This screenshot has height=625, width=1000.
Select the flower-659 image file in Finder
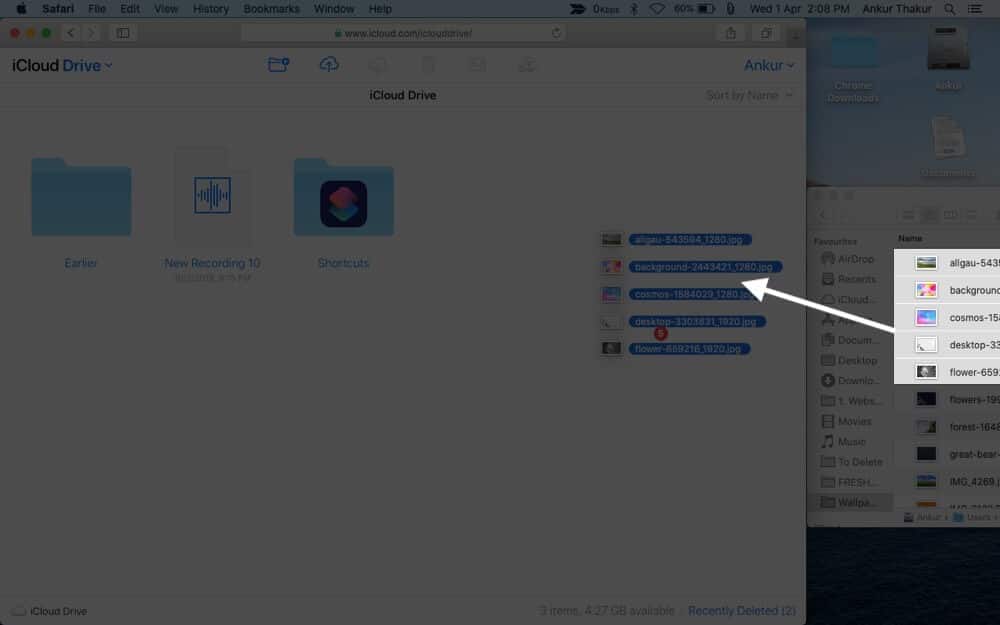pos(947,372)
